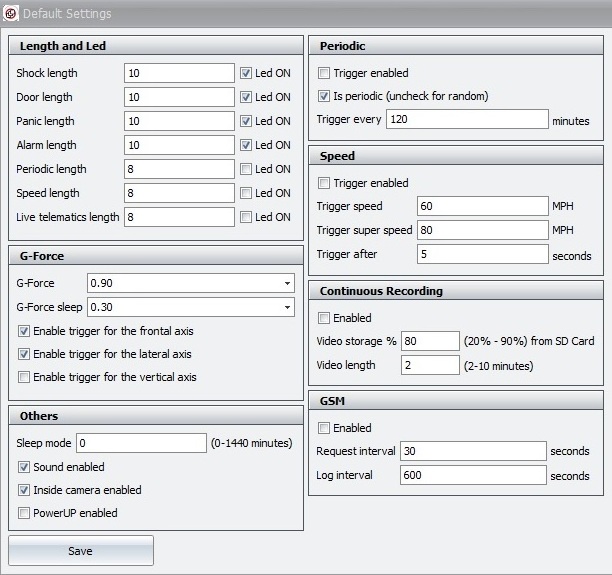
Task: Toggle Led ON for Panic length
Action: point(246,121)
